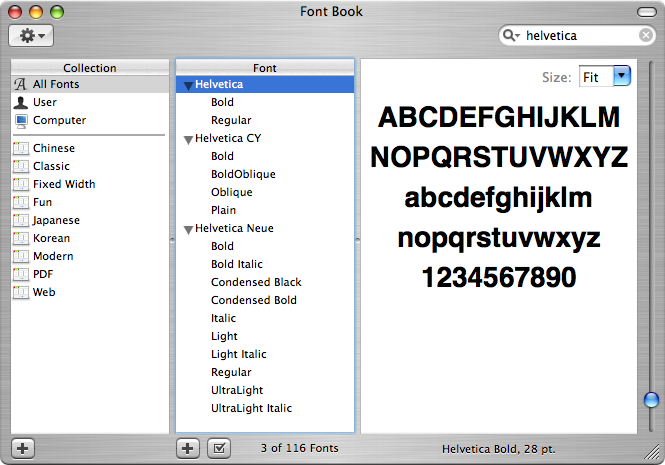This screenshot has width=665, height=465.
Task: Click the Collection column header
Action: [89, 67]
